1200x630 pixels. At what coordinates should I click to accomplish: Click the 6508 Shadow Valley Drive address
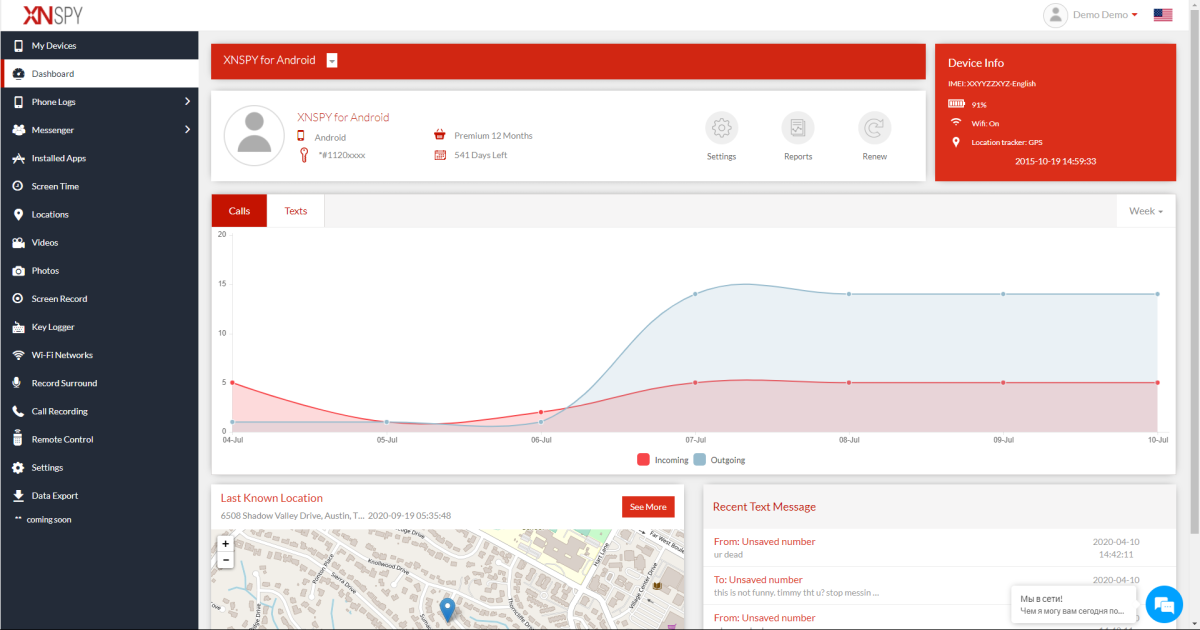pos(292,516)
